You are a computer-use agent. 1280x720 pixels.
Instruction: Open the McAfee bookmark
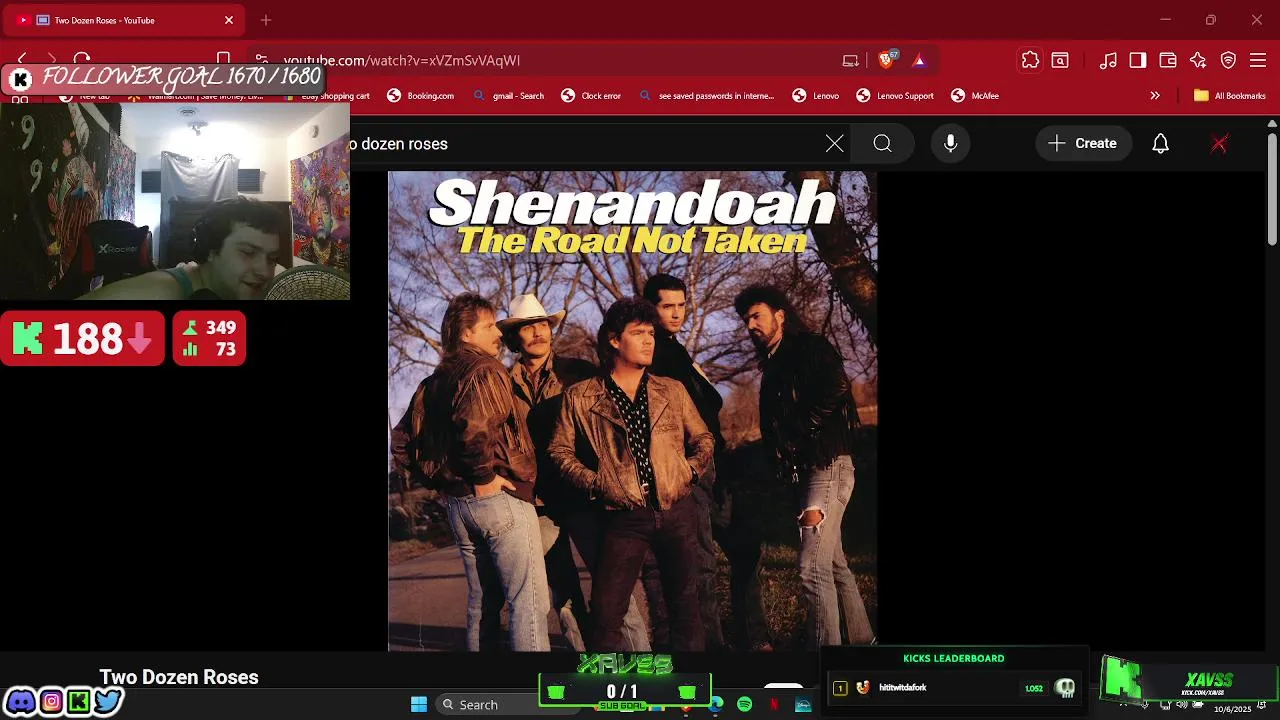point(975,96)
